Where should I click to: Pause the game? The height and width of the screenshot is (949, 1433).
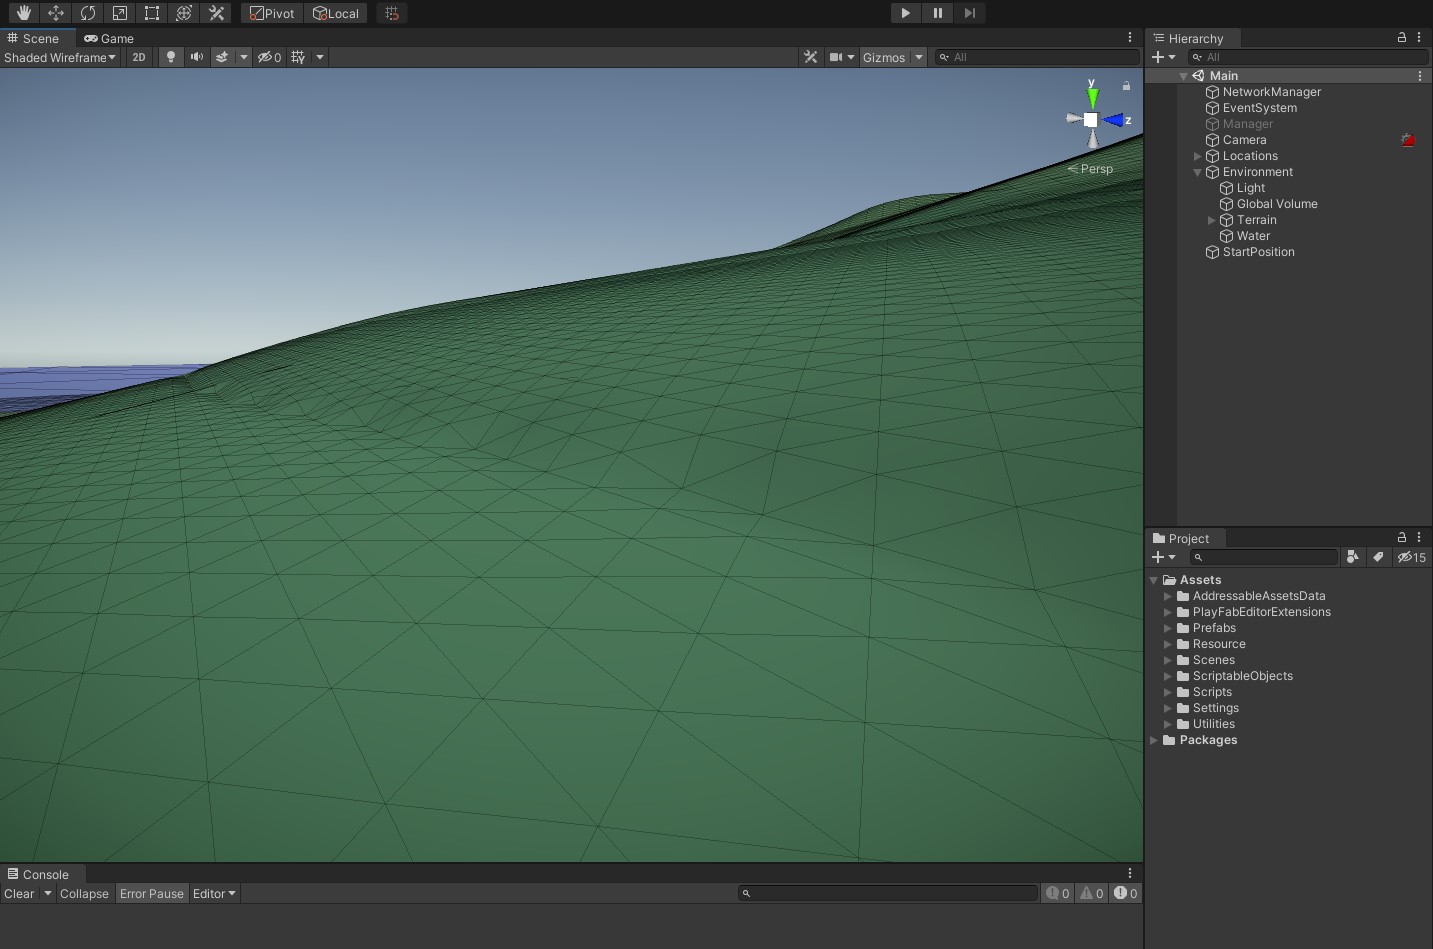coord(937,13)
